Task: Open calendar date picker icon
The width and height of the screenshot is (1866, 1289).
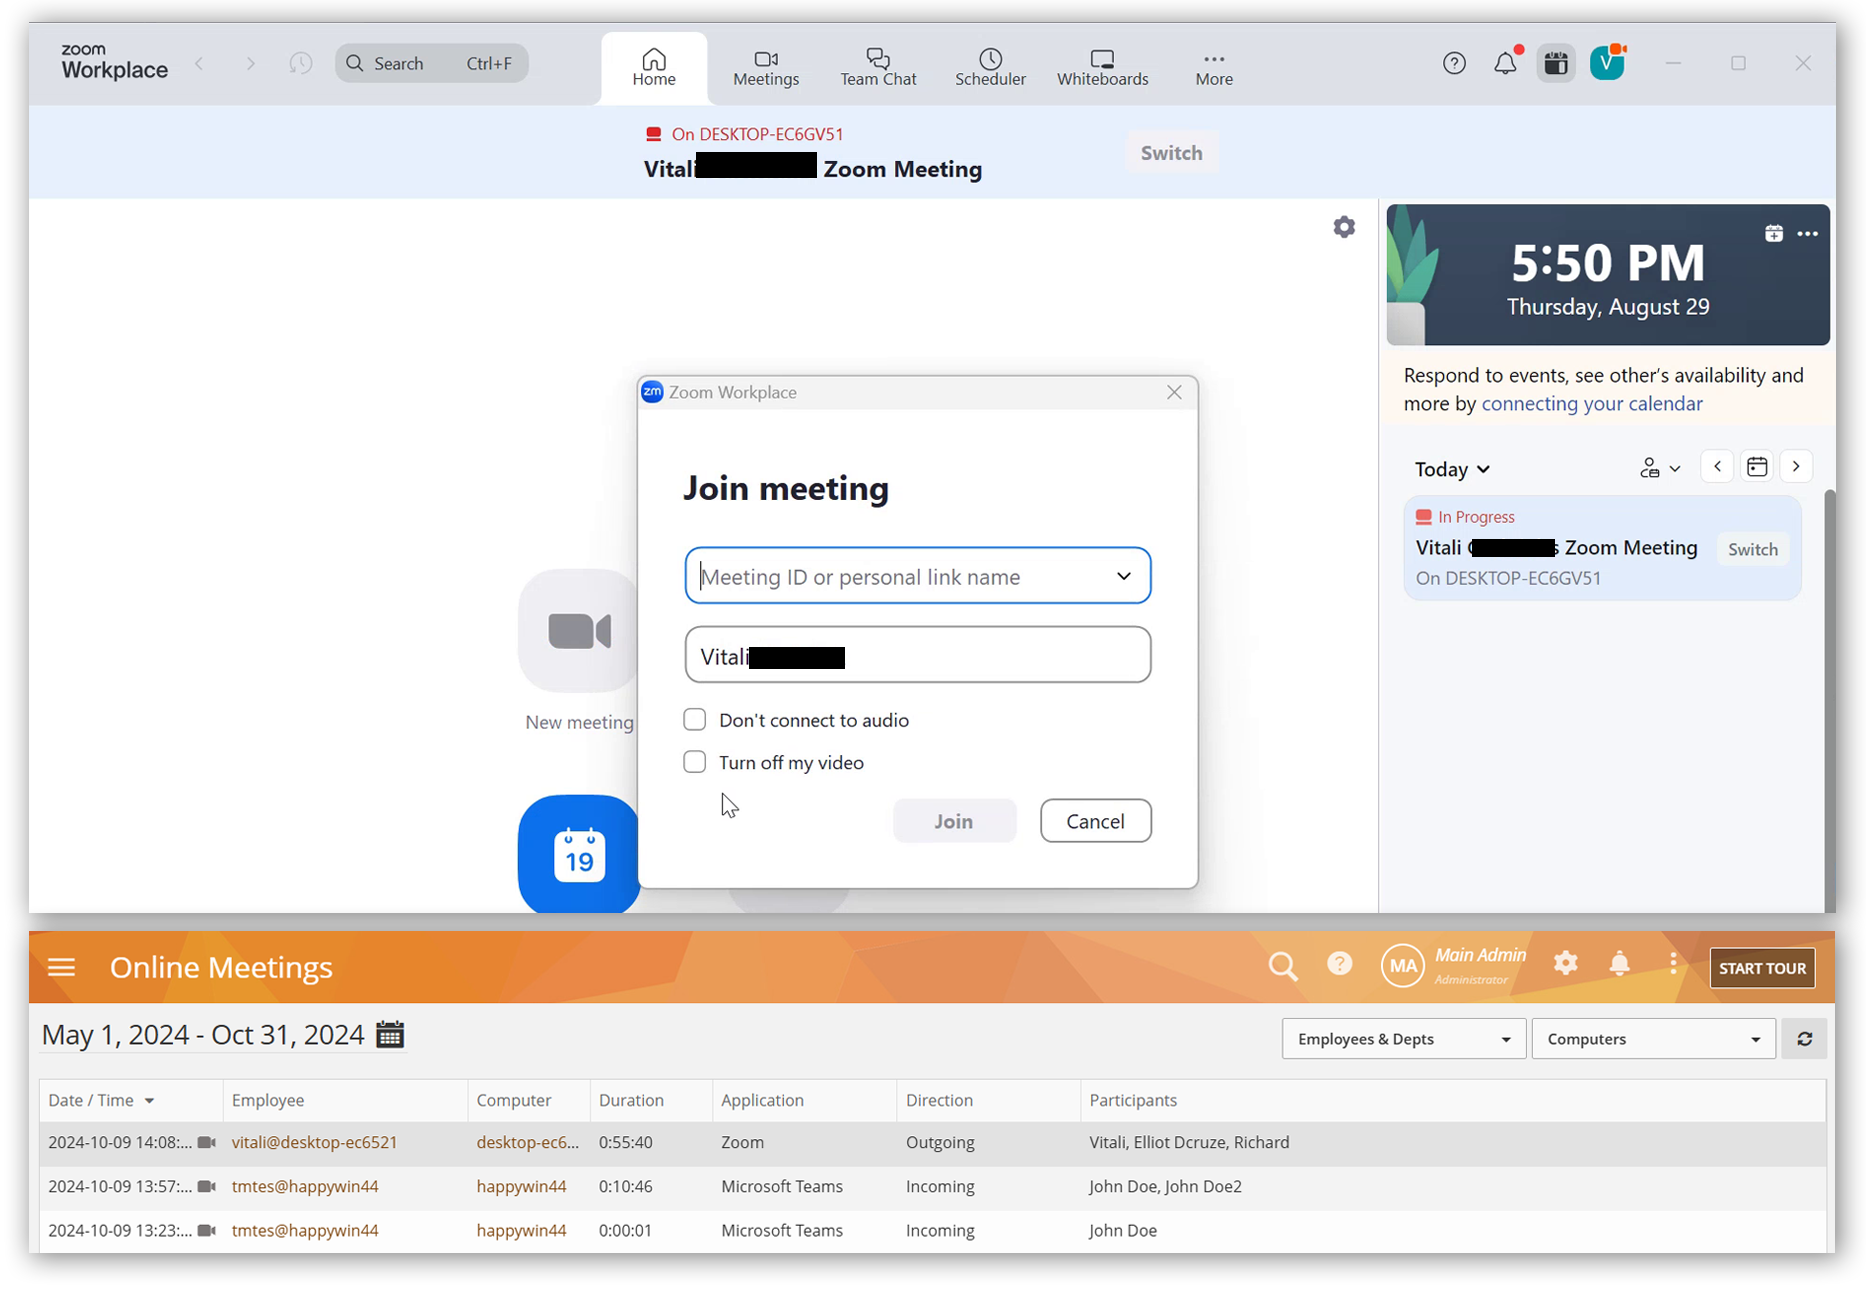Action: click(x=1756, y=466)
